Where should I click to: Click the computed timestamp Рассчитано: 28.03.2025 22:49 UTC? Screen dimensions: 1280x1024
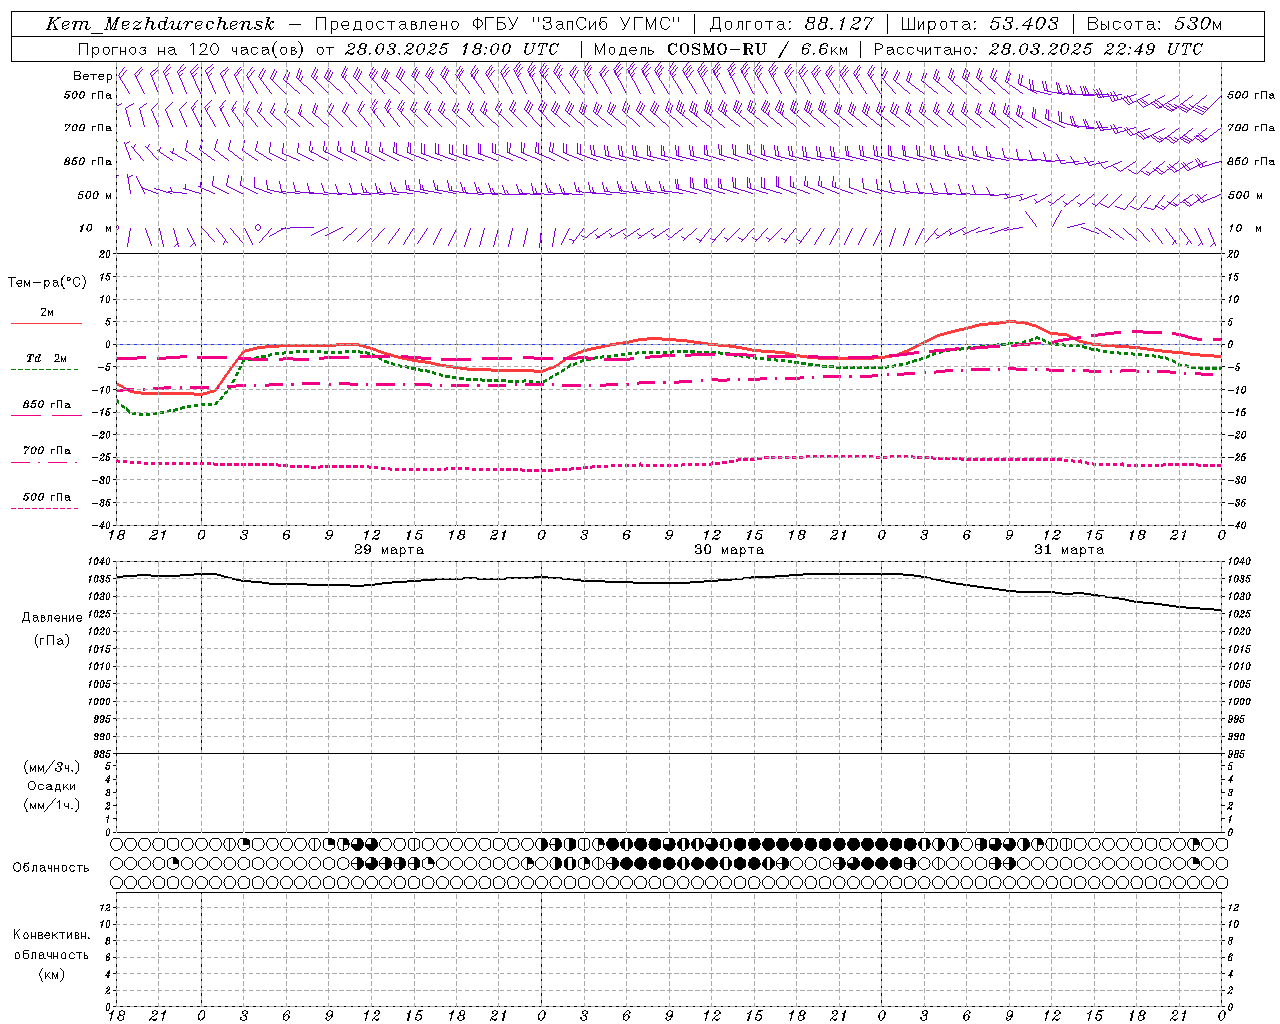[x=1038, y=49]
